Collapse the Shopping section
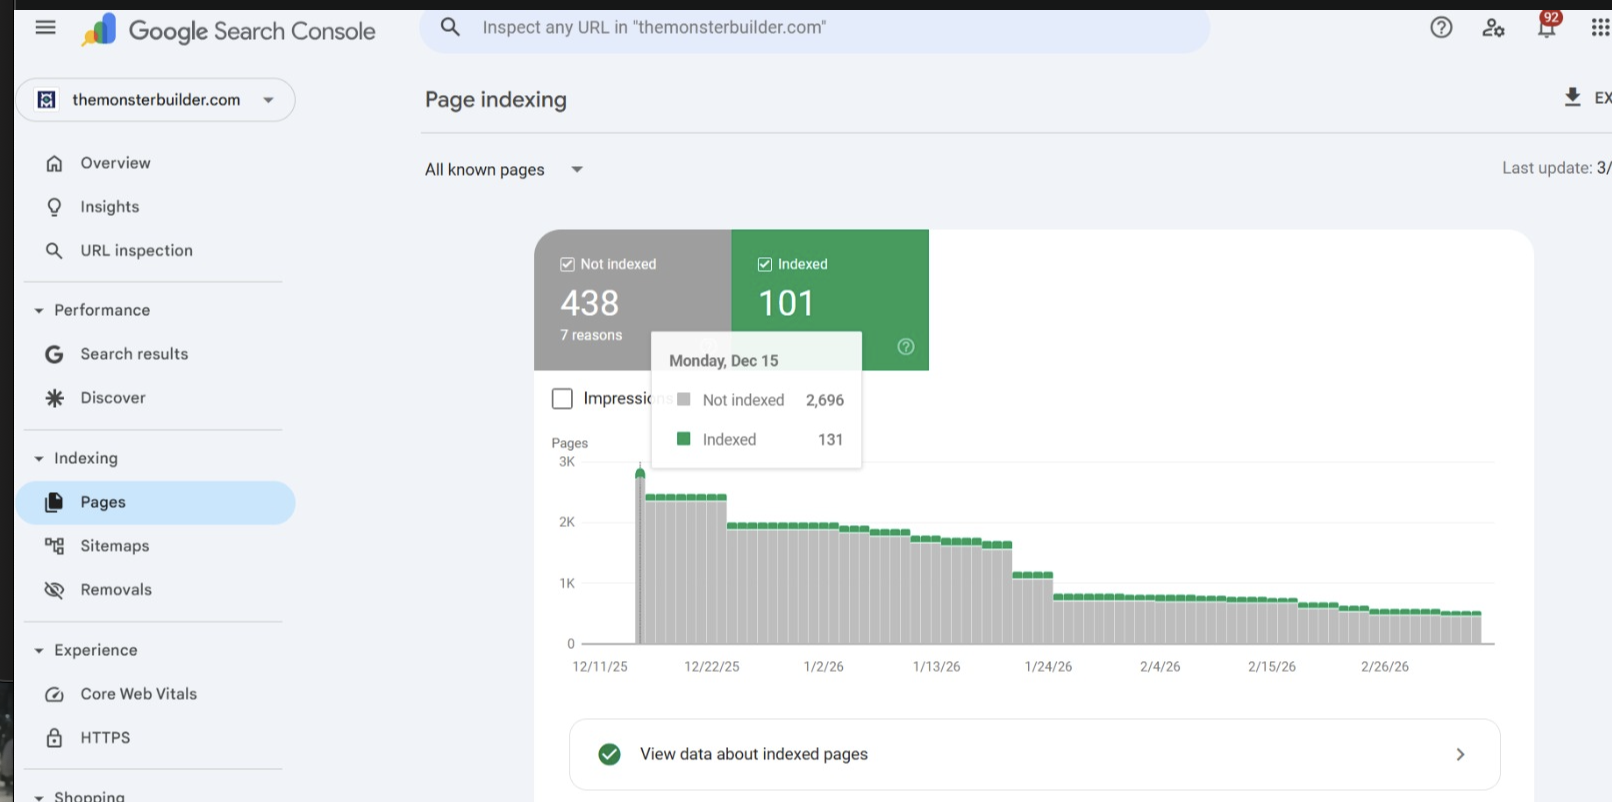 click(39, 797)
